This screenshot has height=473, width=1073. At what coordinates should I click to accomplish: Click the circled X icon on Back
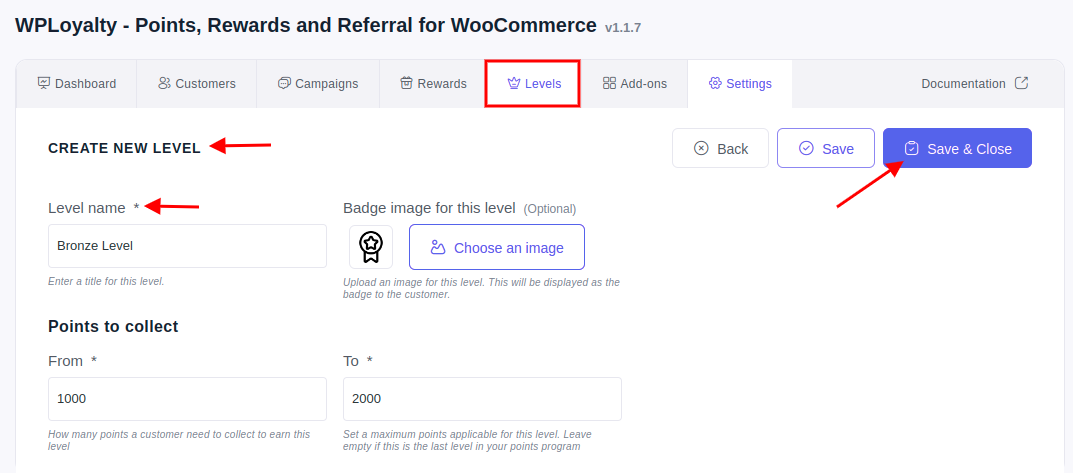701,149
